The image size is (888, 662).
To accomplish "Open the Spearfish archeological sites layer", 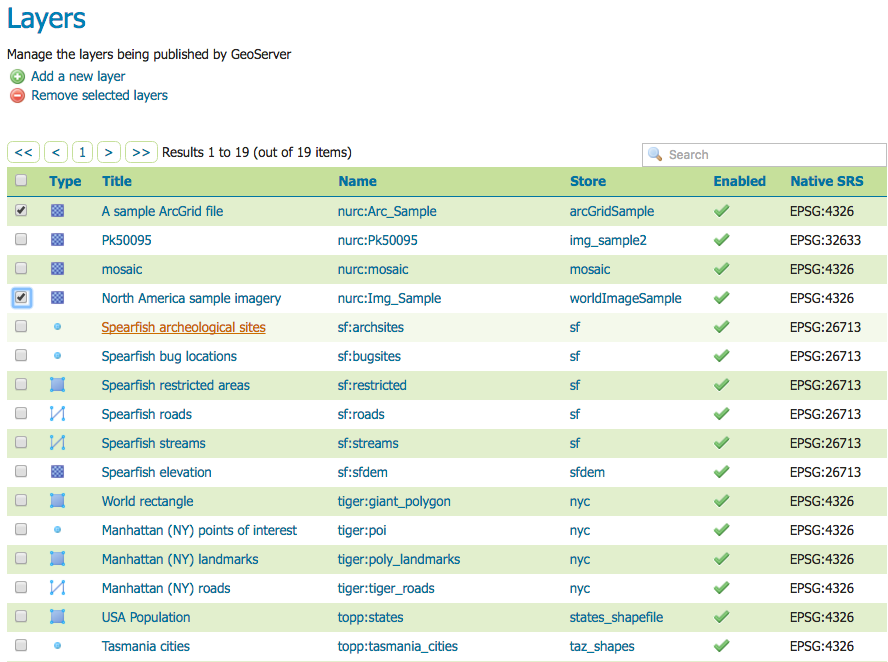I will tap(183, 326).
